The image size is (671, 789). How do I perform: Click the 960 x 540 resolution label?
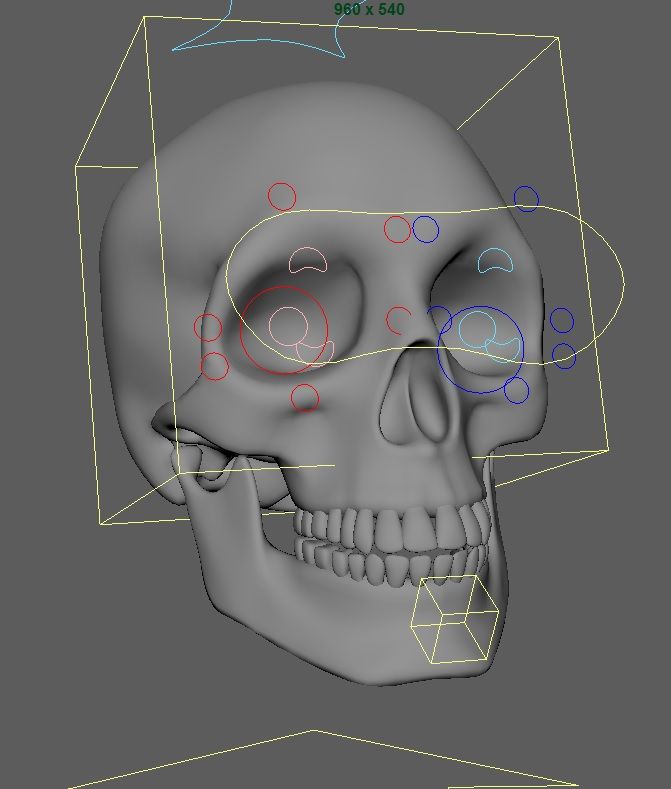(x=369, y=9)
